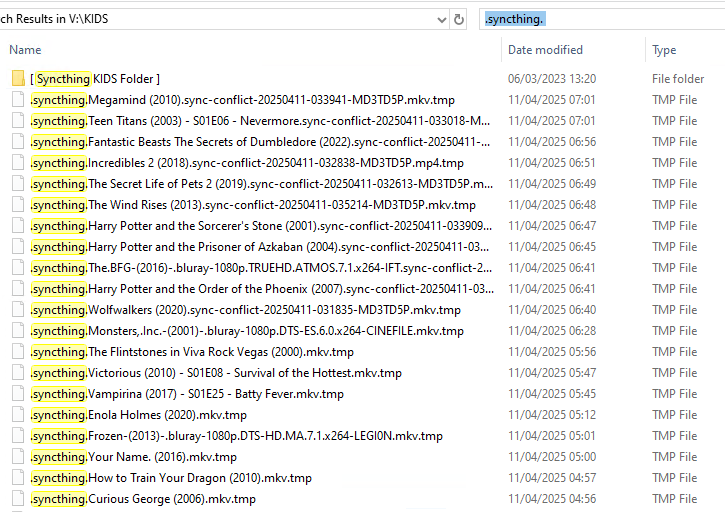Select the Prisoner of Azkaban file icon
This screenshot has height=512, width=725.
(18, 247)
